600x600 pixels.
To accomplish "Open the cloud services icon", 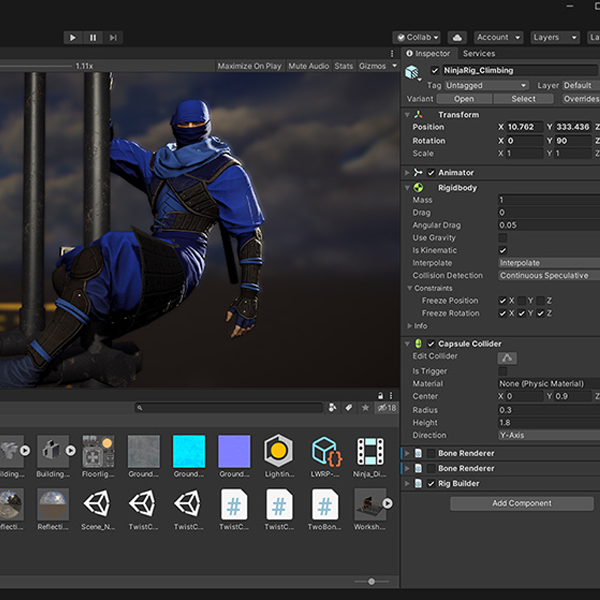I will (456, 37).
